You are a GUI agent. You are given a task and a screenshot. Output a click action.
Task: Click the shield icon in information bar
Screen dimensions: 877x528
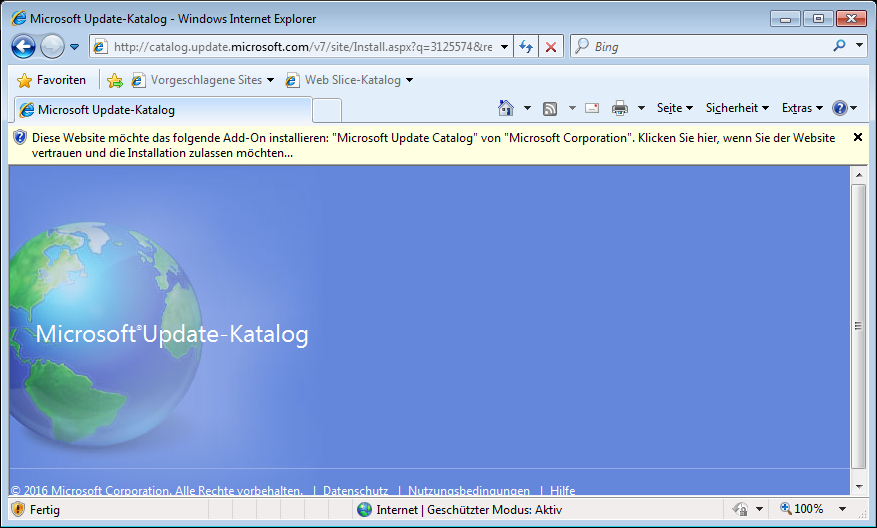(x=20, y=137)
